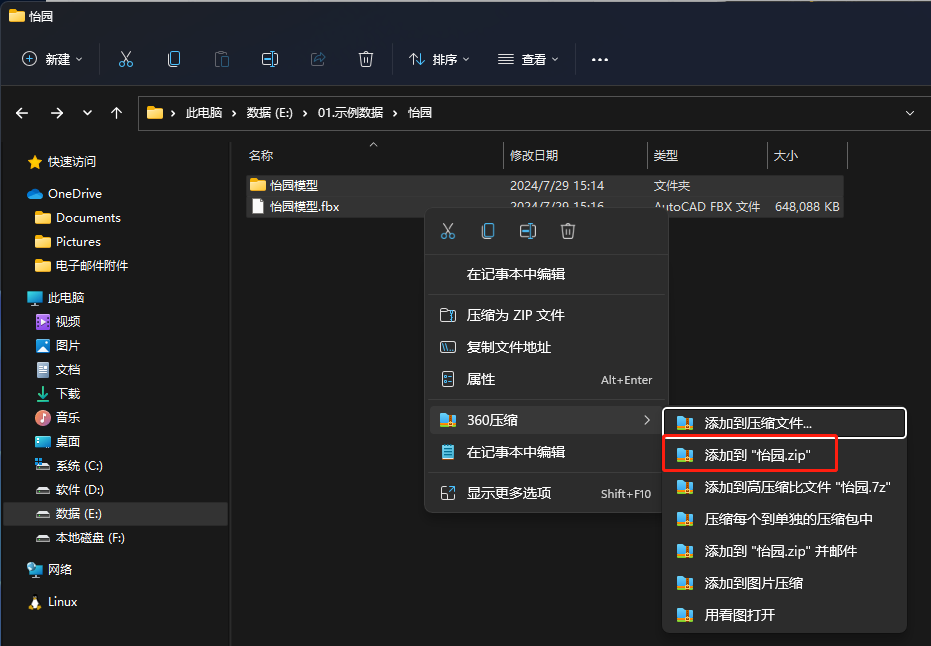Viewport: 931px width, 646px height.
Task: Click the Rename icon in the toolbar
Action: pos(270,59)
